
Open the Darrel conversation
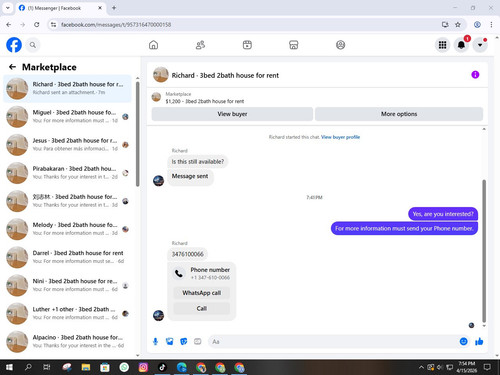click(67, 257)
